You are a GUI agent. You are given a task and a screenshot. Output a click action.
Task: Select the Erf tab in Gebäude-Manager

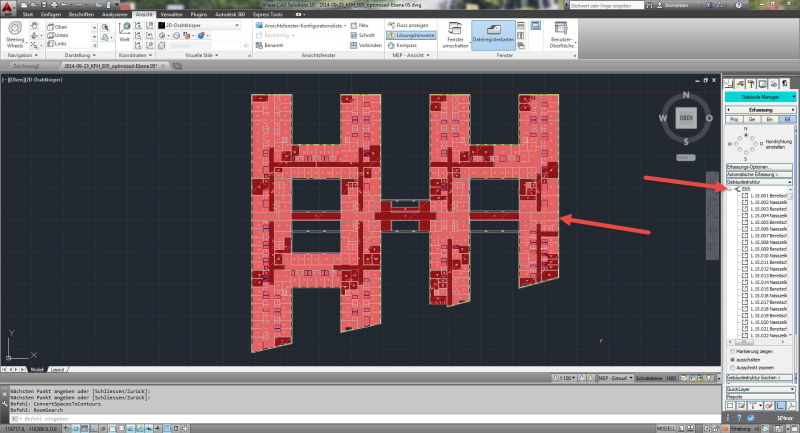tap(787, 119)
